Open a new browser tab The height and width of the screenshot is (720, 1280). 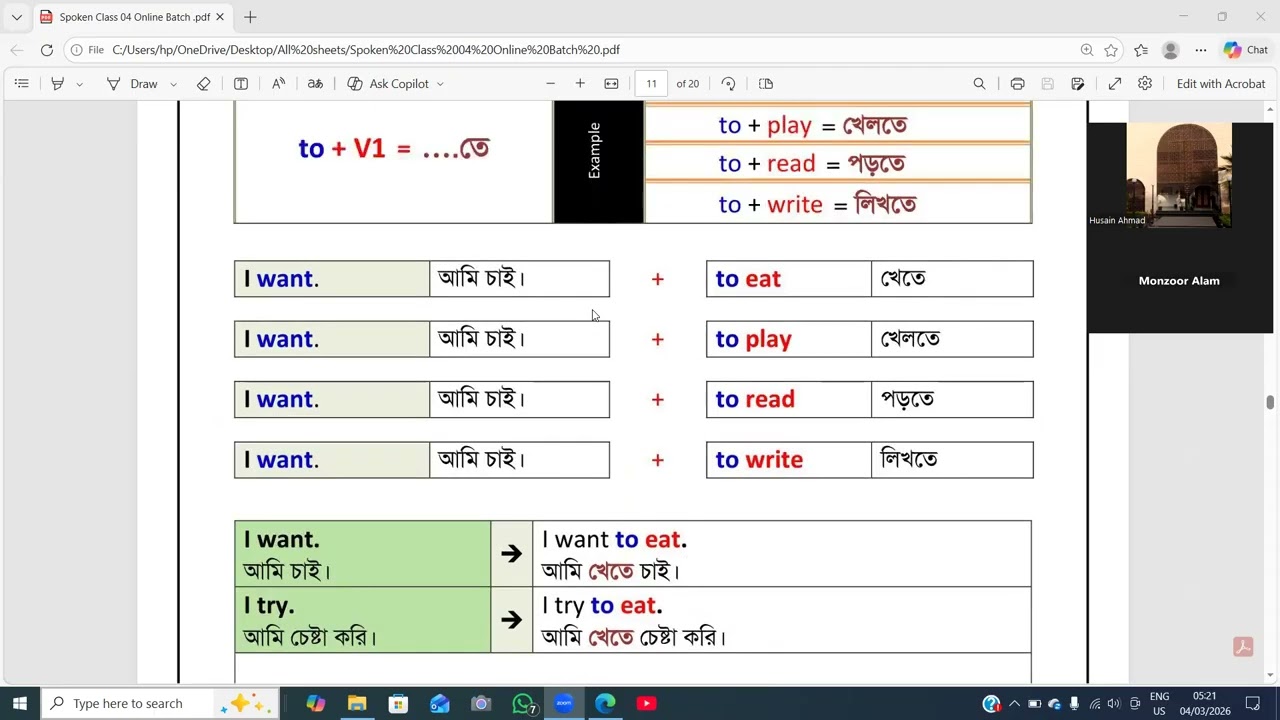tap(250, 17)
